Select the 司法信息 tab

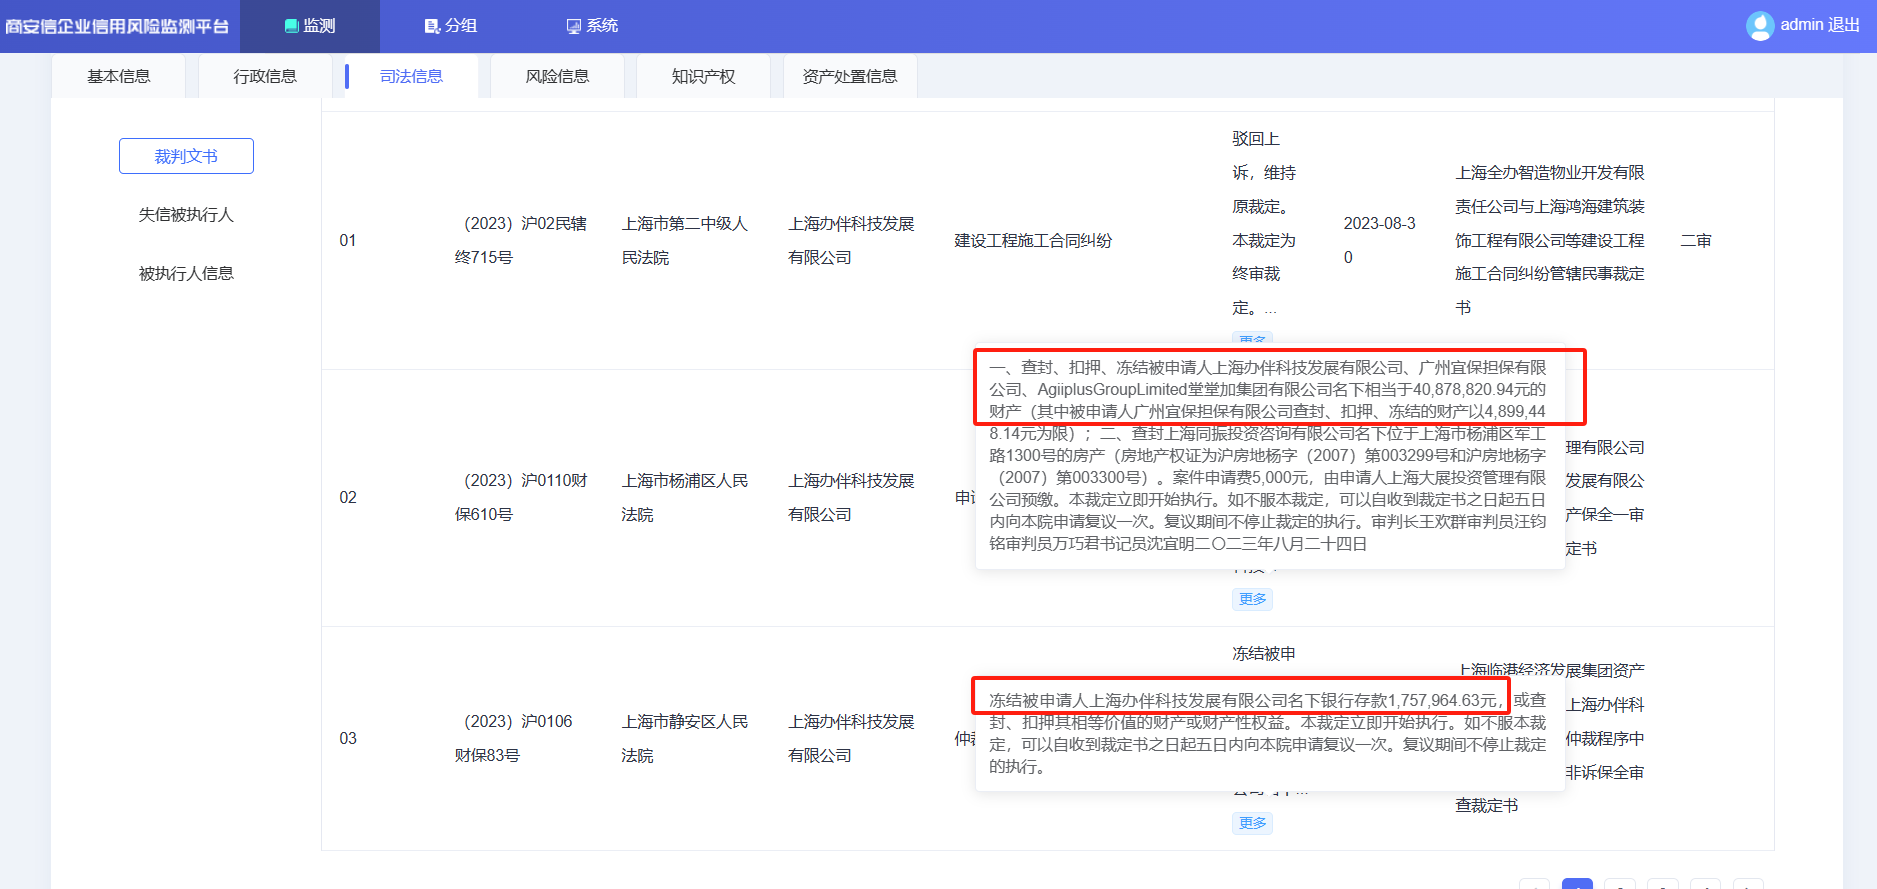pos(411,77)
